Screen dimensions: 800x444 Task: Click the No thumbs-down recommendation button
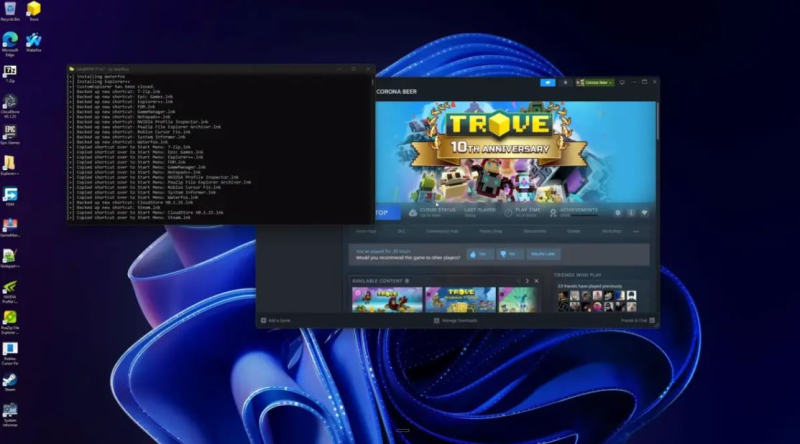pos(510,254)
